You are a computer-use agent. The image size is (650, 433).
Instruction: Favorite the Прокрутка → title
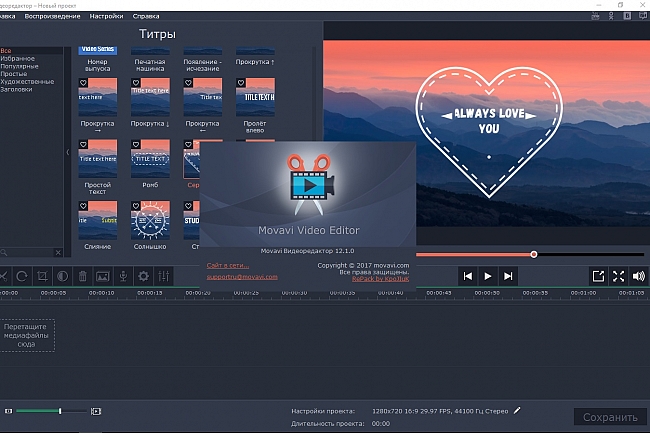pyautogui.click(x=83, y=83)
